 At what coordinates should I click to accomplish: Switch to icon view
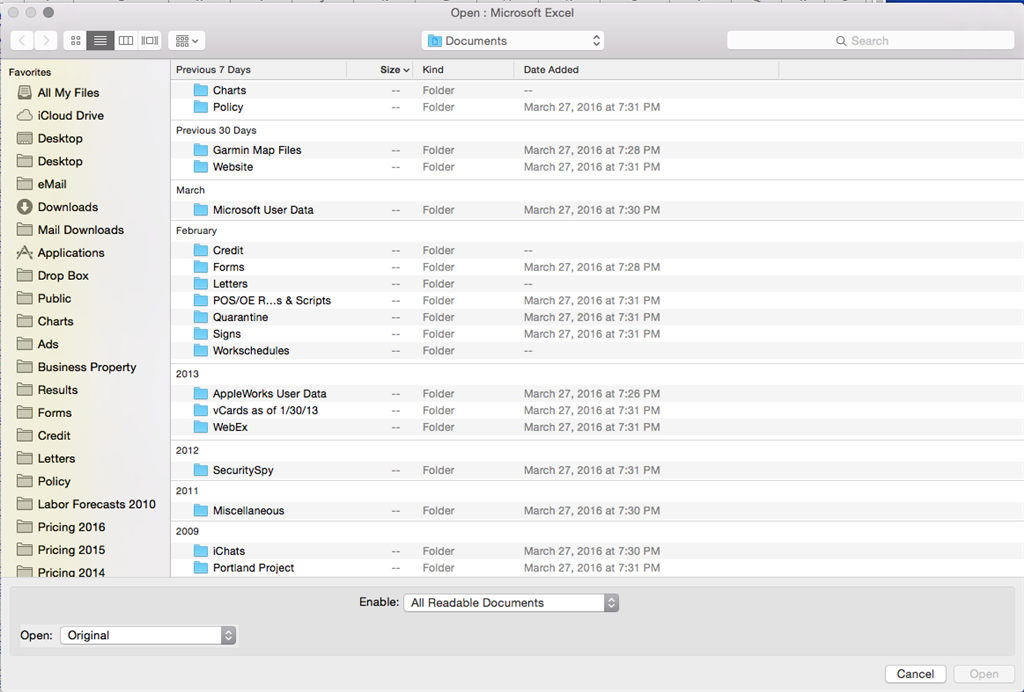(76, 40)
